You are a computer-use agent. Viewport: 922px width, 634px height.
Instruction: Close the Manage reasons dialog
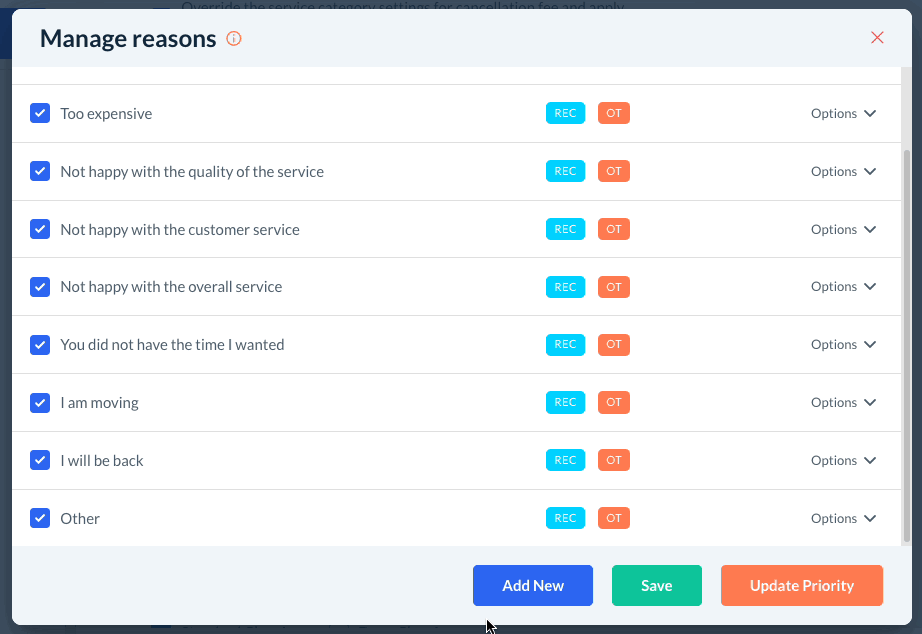[x=877, y=38]
